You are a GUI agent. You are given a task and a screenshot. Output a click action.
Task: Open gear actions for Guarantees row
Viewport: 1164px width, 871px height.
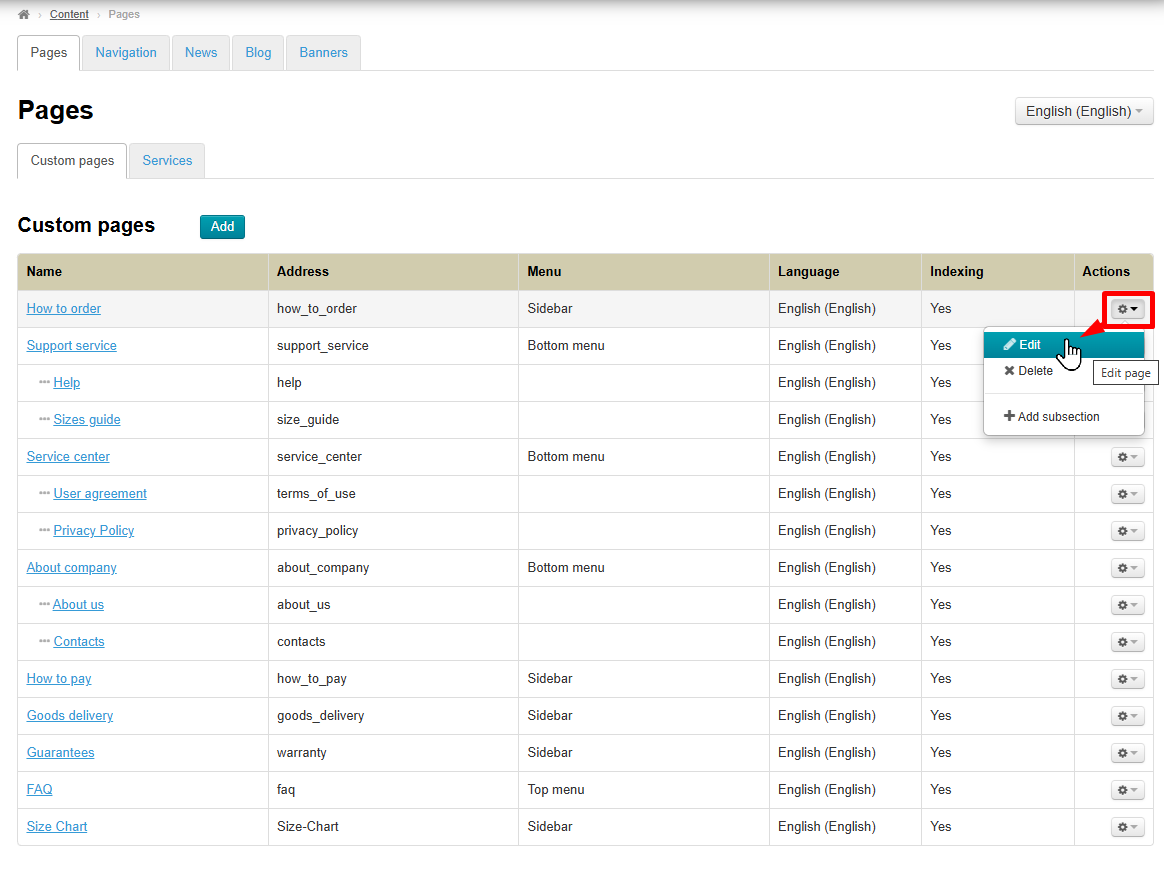coord(1127,753)
